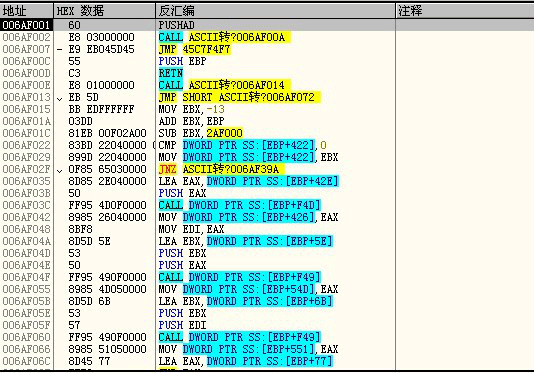Click hex bytes 81EB 00F02A00
Viewport: 534px width, 373px height.
(x=107, y=133)
